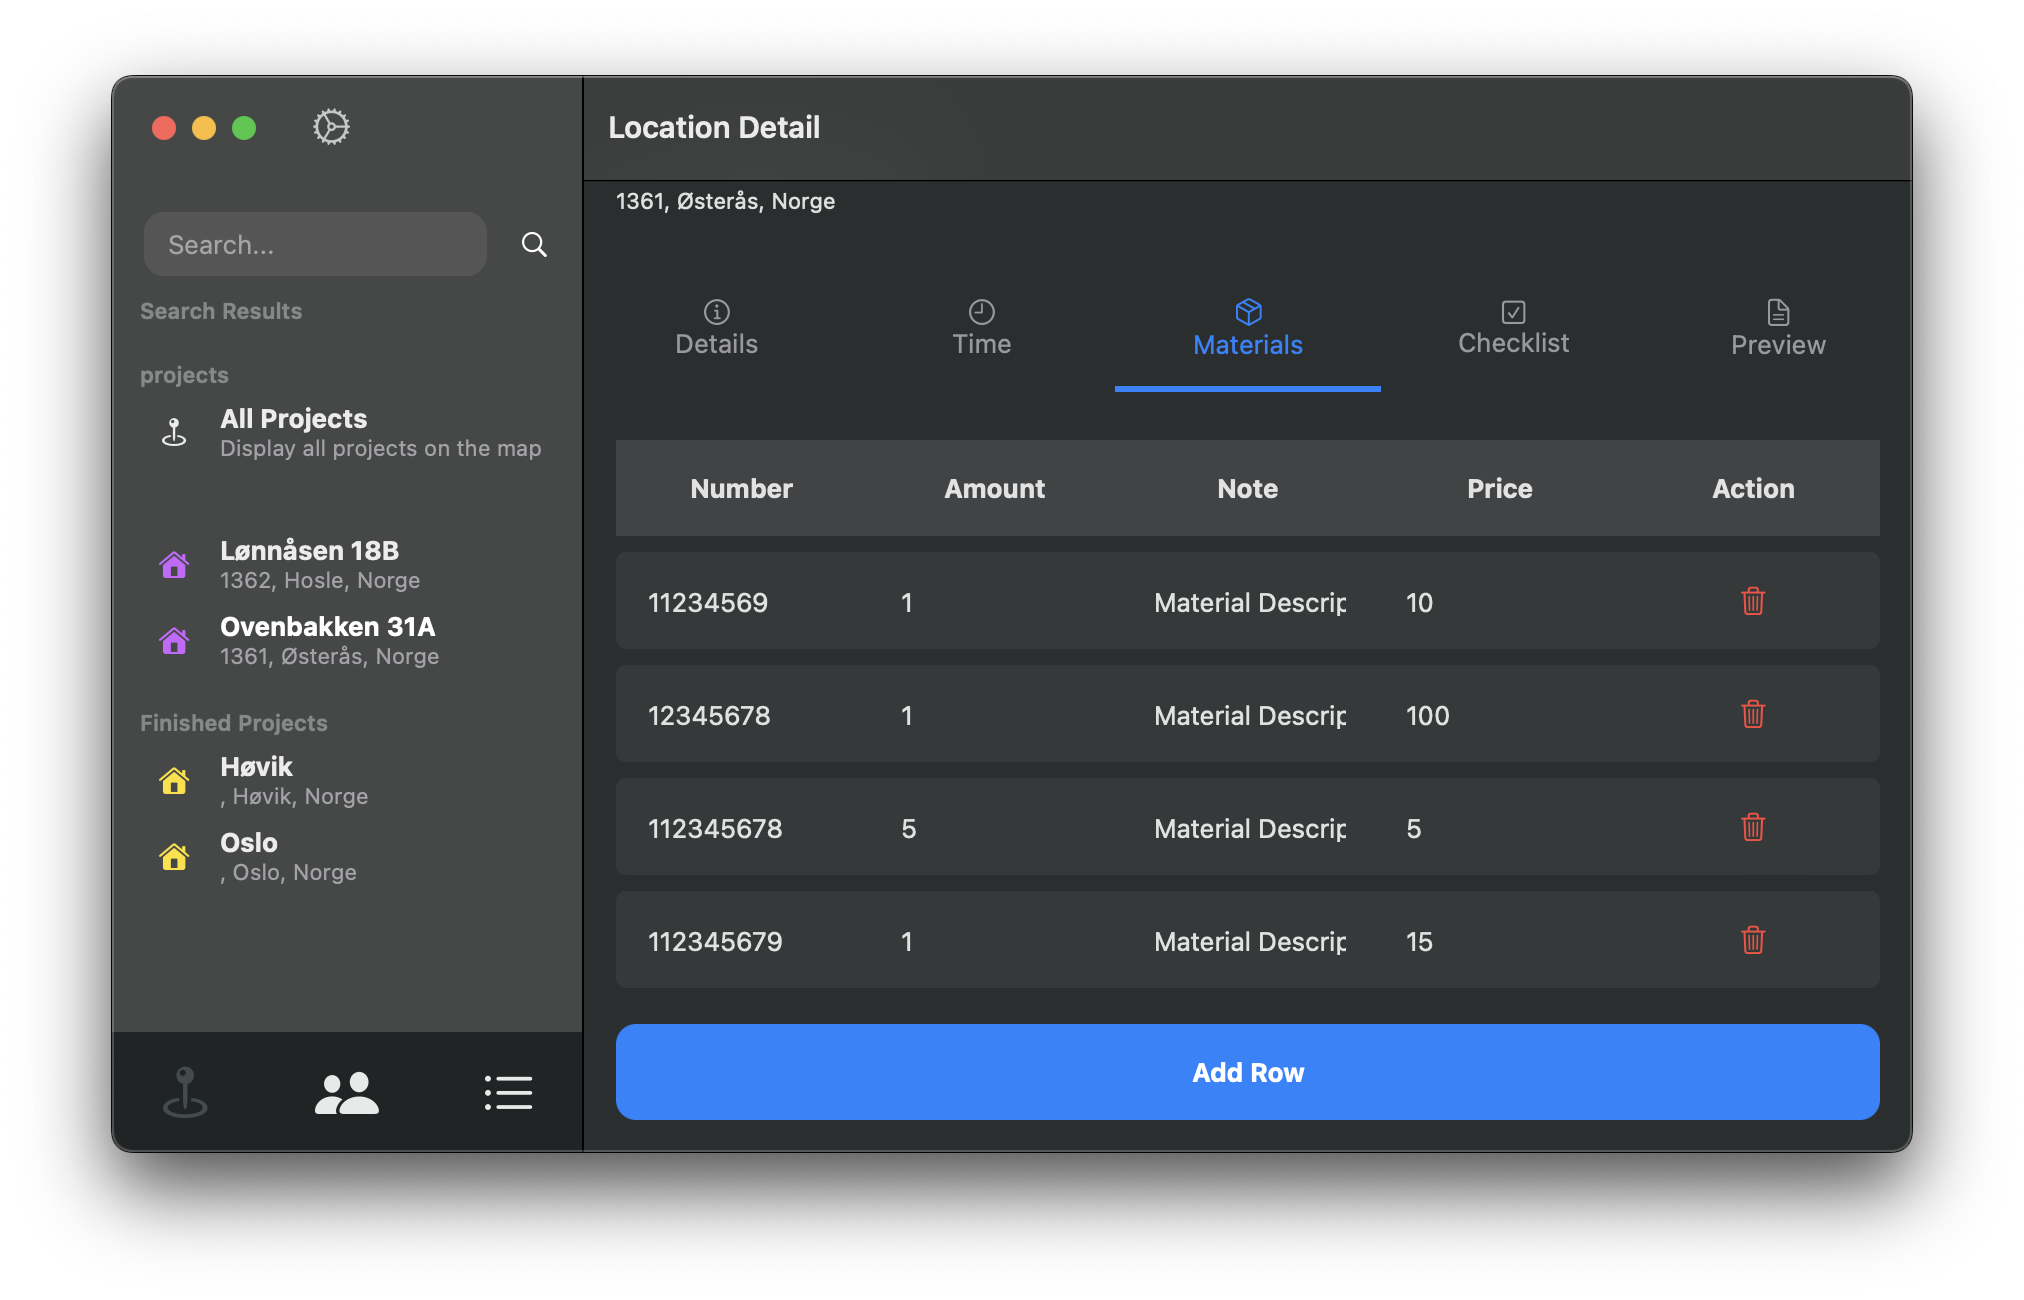Image resolution: width=2024 pixels, height=1300 pixels.
Task: Click amount 1 in row 12345678
Action: click(x=906, y=715)
